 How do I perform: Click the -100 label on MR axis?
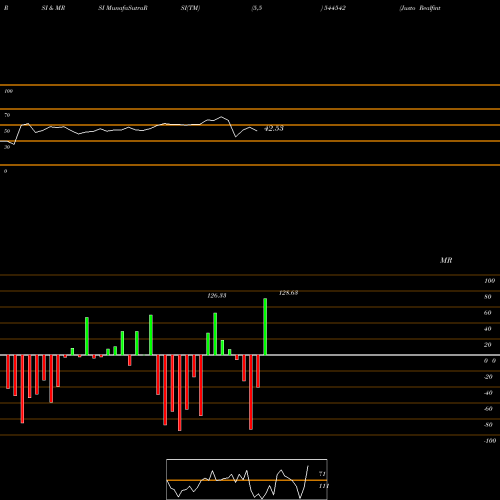pos(490,441)
